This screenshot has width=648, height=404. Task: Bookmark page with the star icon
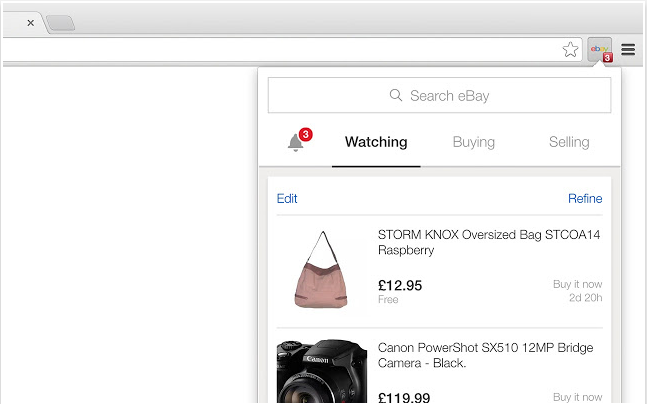coord(570,50)
